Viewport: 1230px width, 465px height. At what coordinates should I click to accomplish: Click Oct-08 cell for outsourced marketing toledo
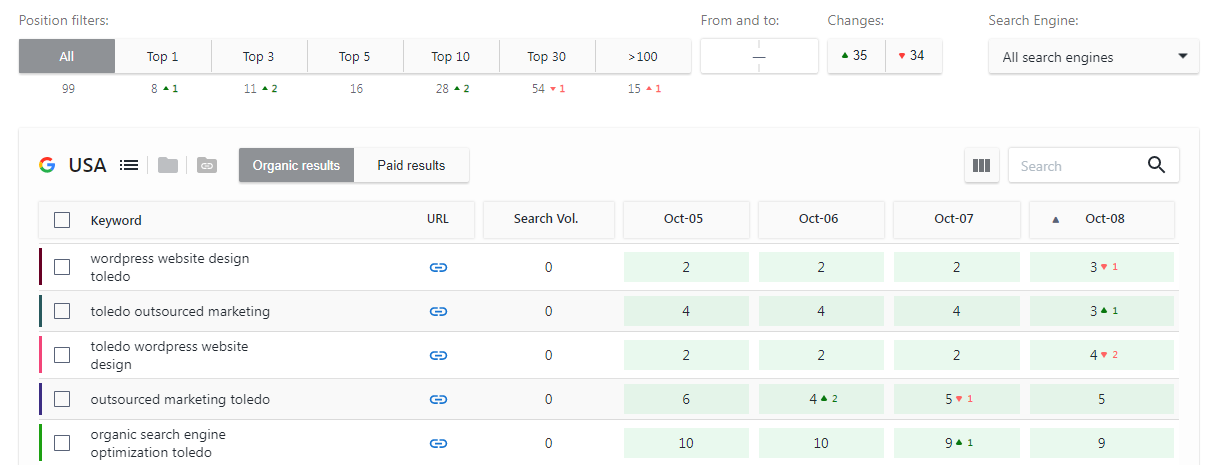point(1101,399)
